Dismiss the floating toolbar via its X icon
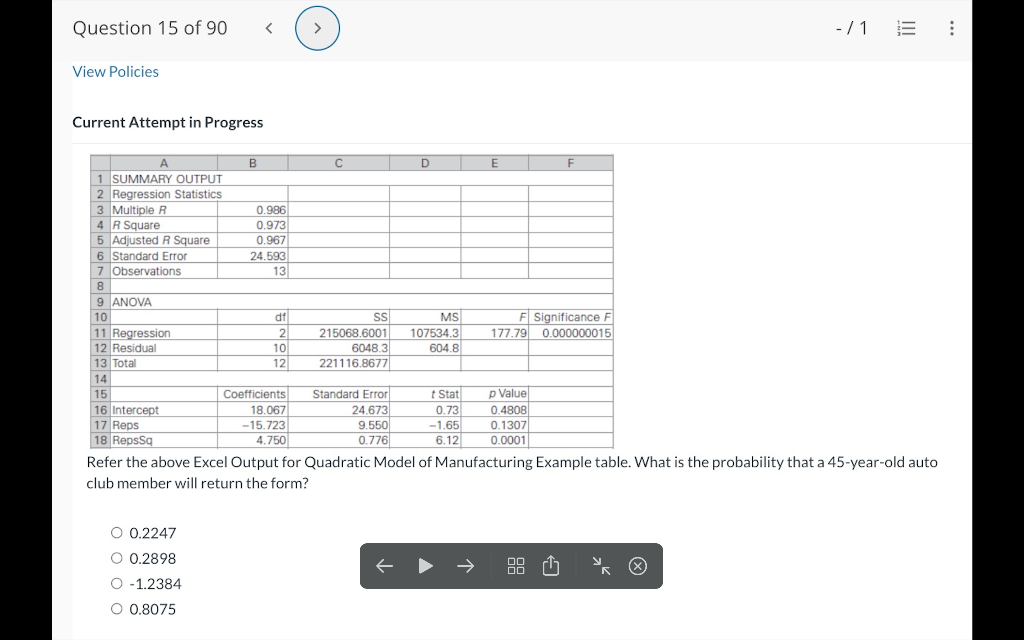1024x640 pixels. [638, 566]
